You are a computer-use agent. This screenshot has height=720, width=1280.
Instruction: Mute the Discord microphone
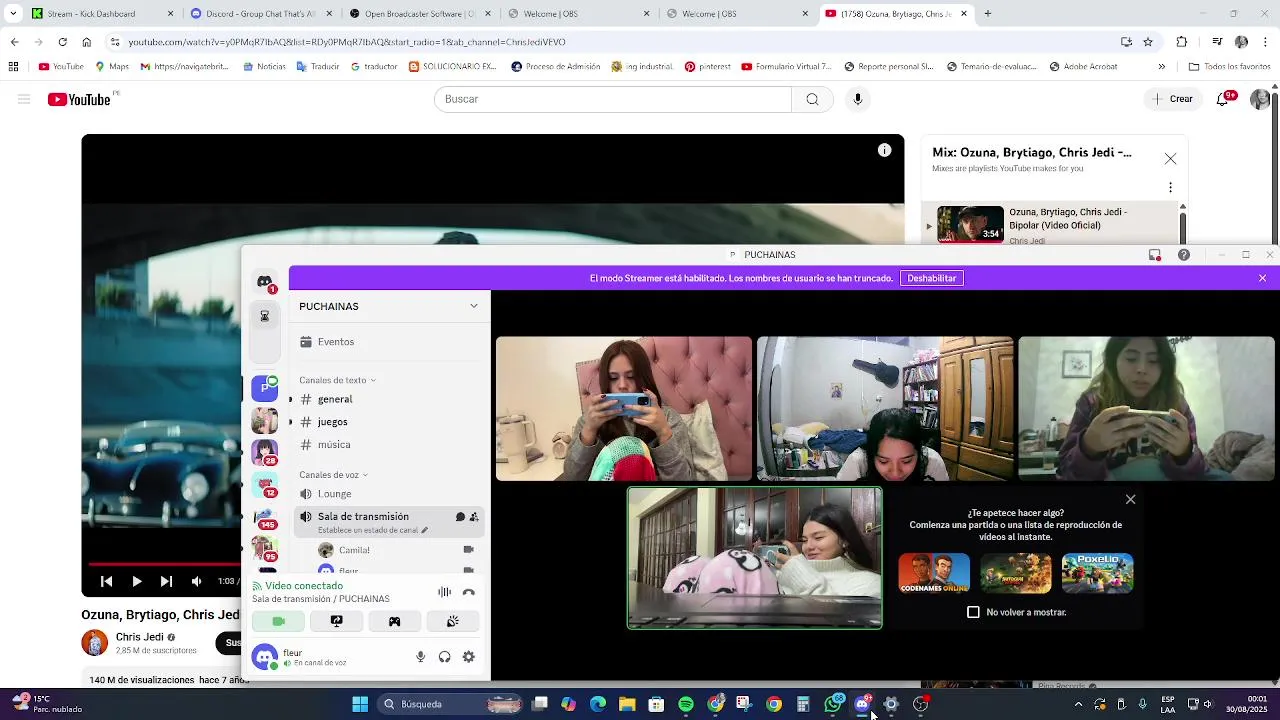tap(420, 657)
